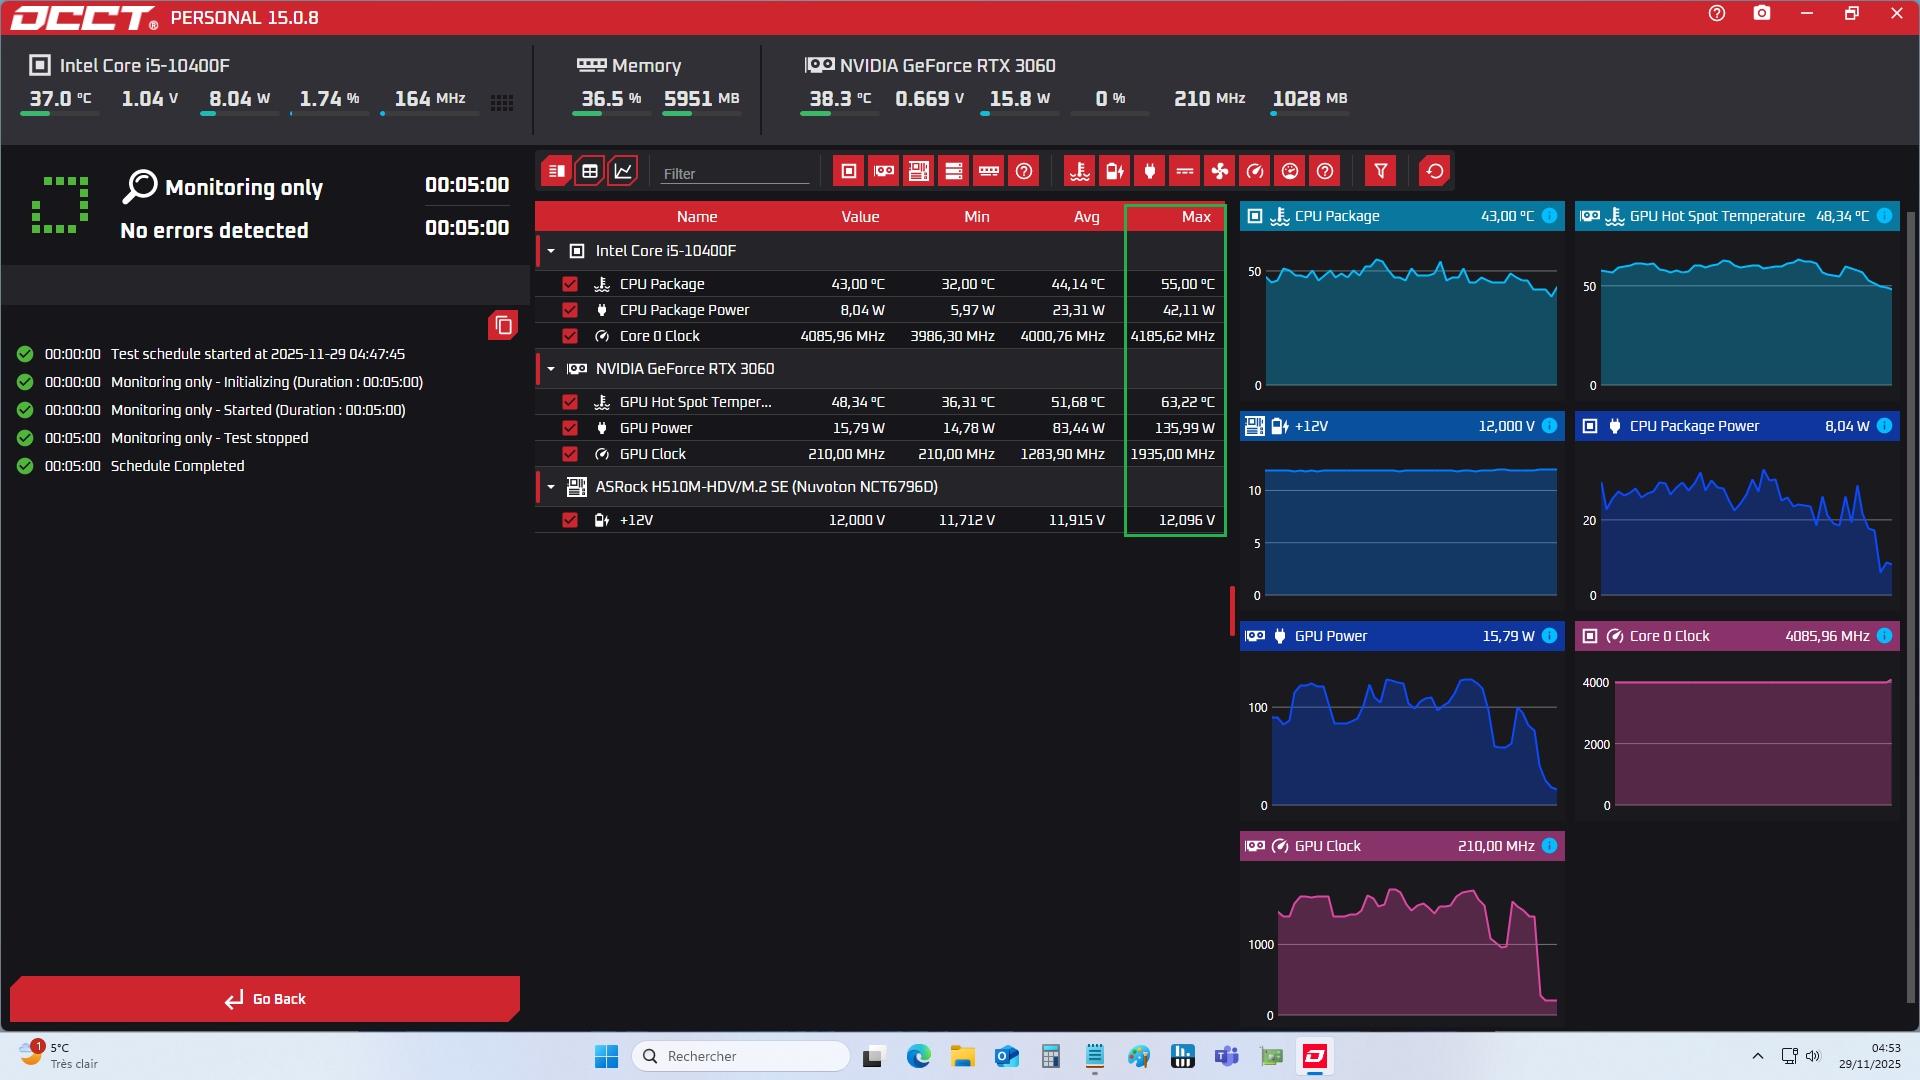1920x1080 pixels.
Task: Uncheck the CPU Package sensor checkbox
Action: [x=570, y=284]
